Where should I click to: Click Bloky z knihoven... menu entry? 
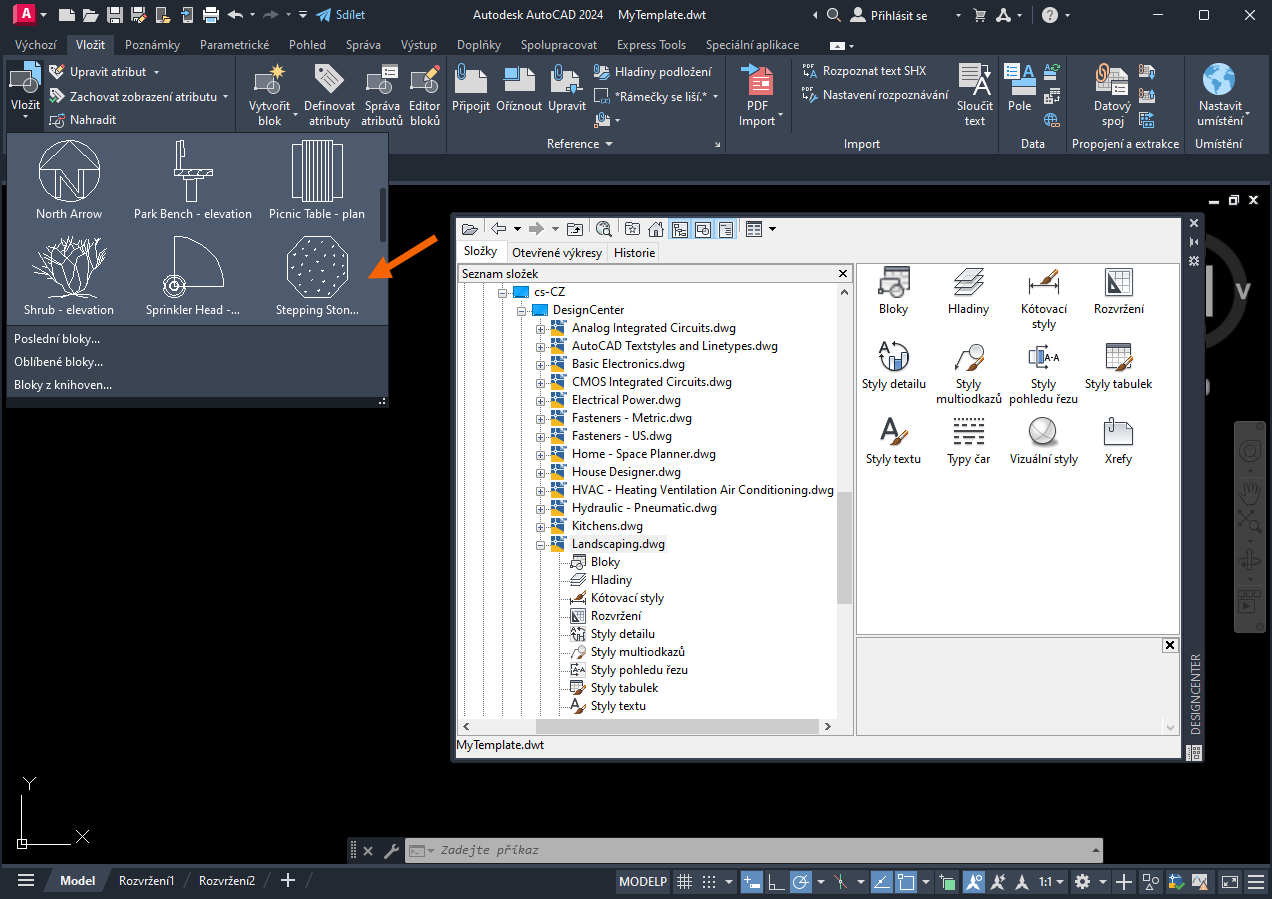(63, 385)
